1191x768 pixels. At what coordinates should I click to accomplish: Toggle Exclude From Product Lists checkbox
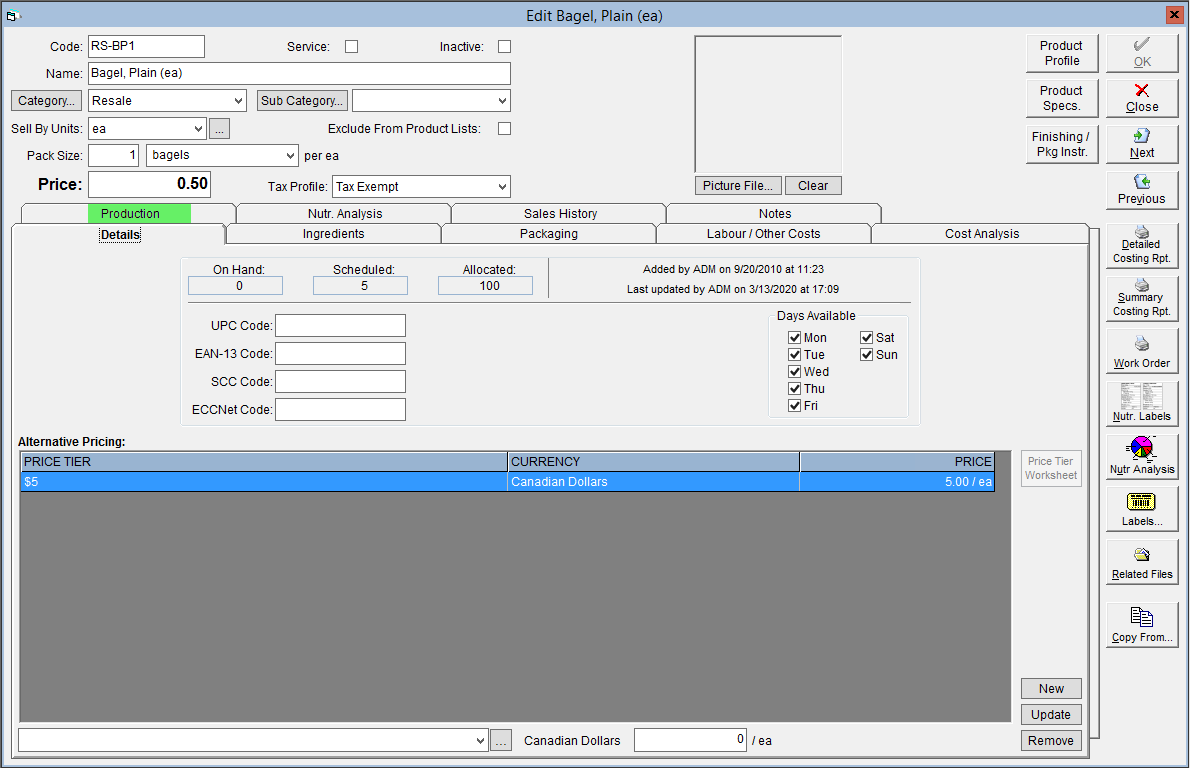(504, 129)
